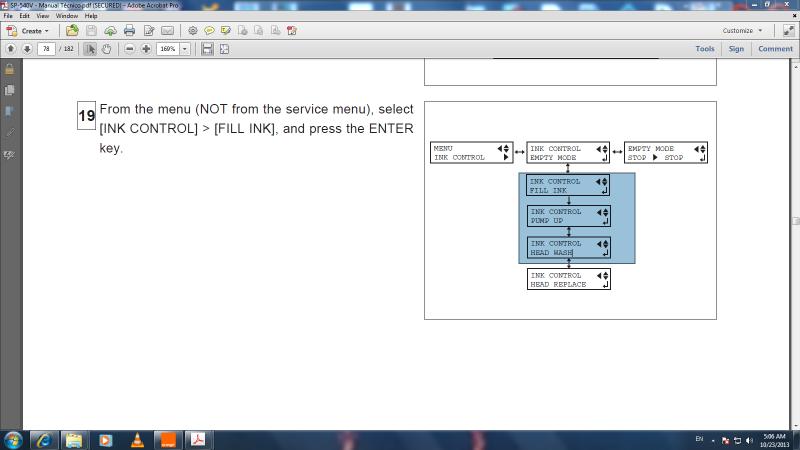
Task: Click vertical scrollbar up arrow
Action: [795, 65]
